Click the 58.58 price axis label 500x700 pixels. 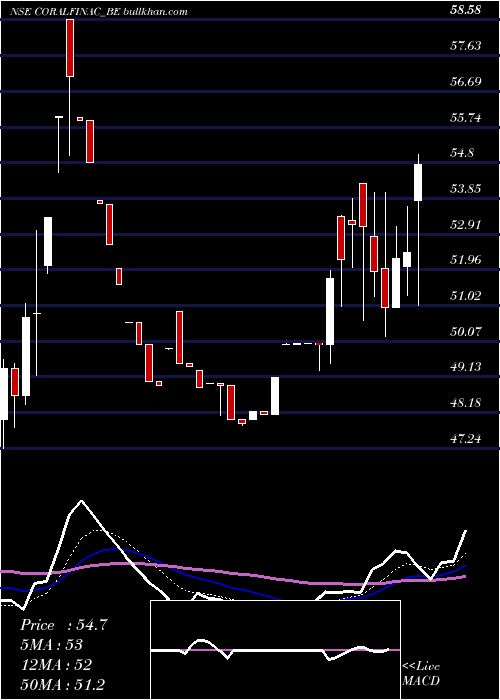point(466,10)
